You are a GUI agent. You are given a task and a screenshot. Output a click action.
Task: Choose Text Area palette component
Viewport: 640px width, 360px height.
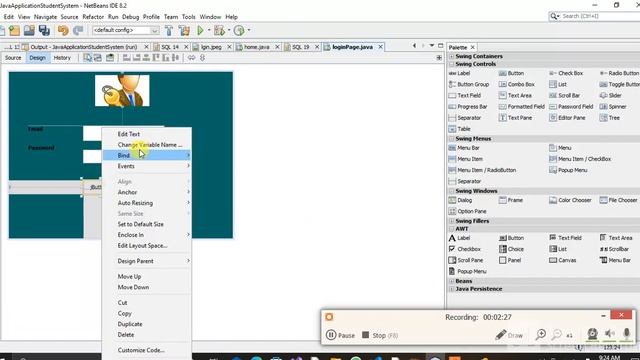[x=515, y=96]
